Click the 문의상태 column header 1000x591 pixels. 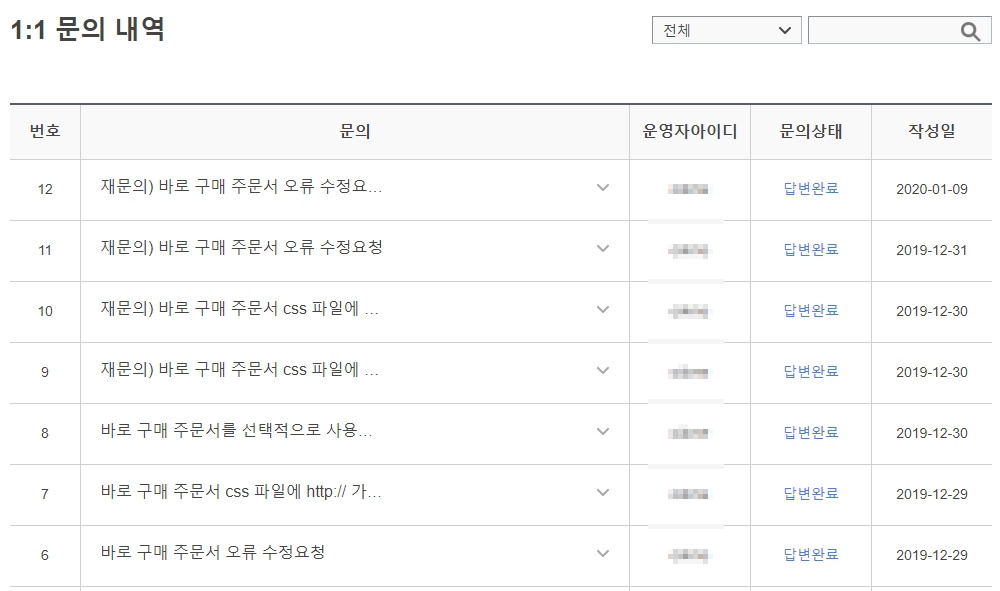[810, 131]
